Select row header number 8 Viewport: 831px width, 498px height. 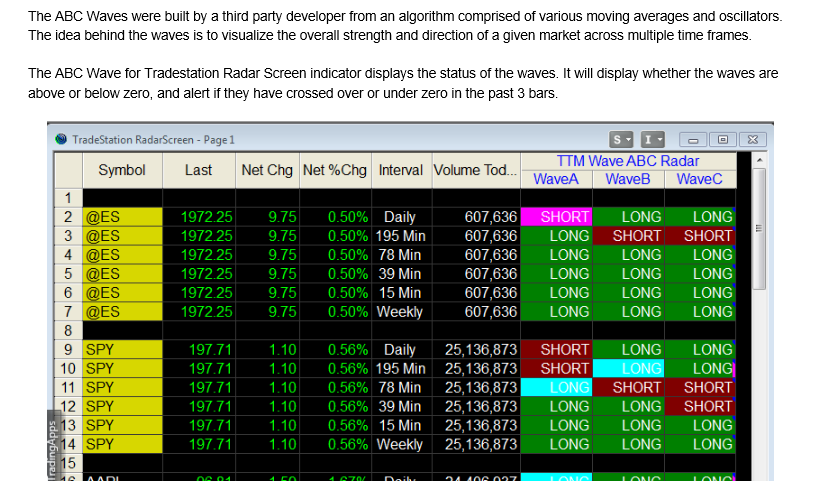click(x=68, y=331)
